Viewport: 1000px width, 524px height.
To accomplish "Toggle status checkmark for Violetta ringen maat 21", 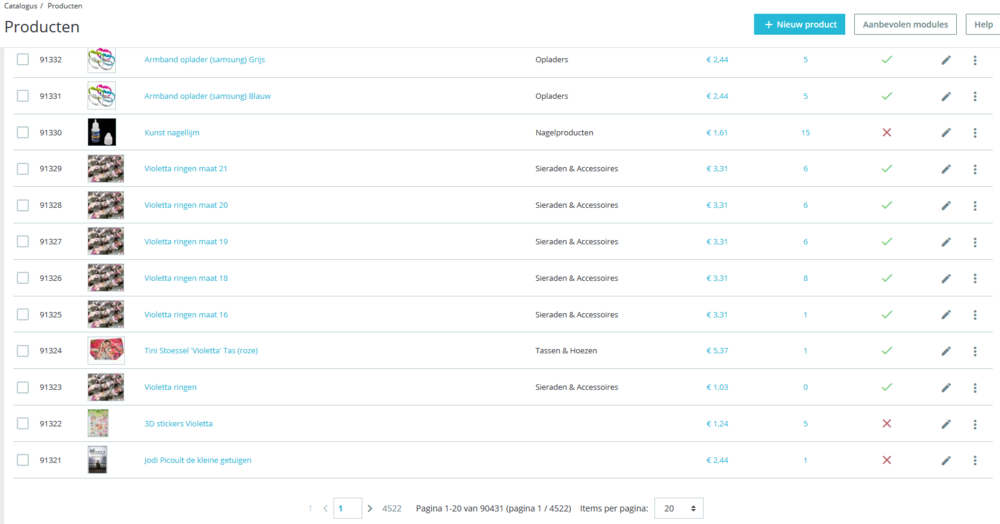I will [886, 168].
